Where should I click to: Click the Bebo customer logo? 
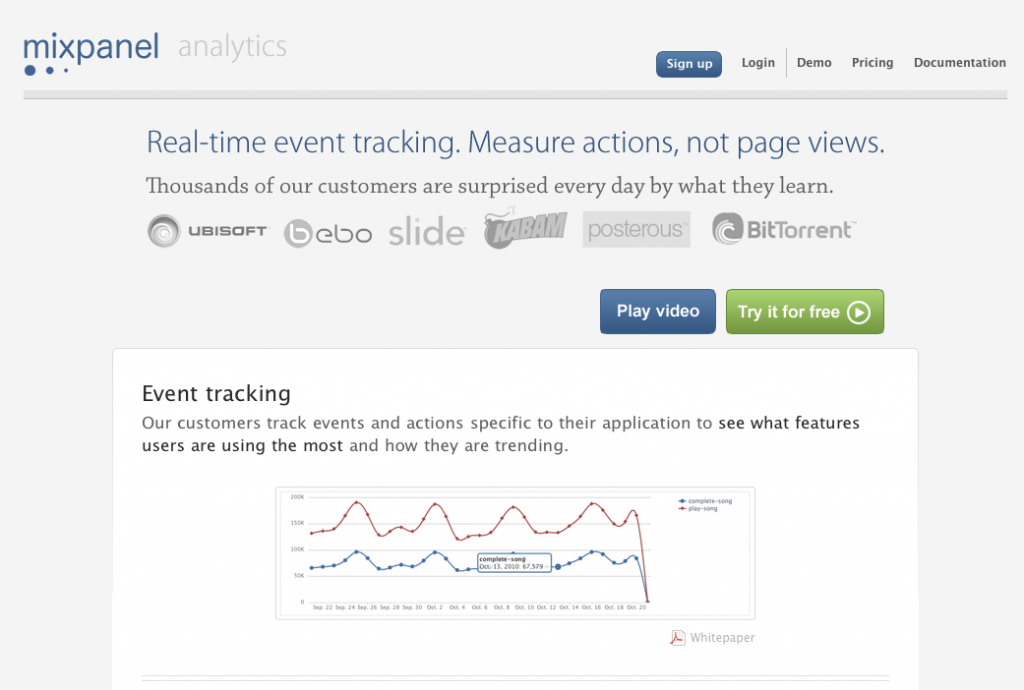(x=328, y=233)
